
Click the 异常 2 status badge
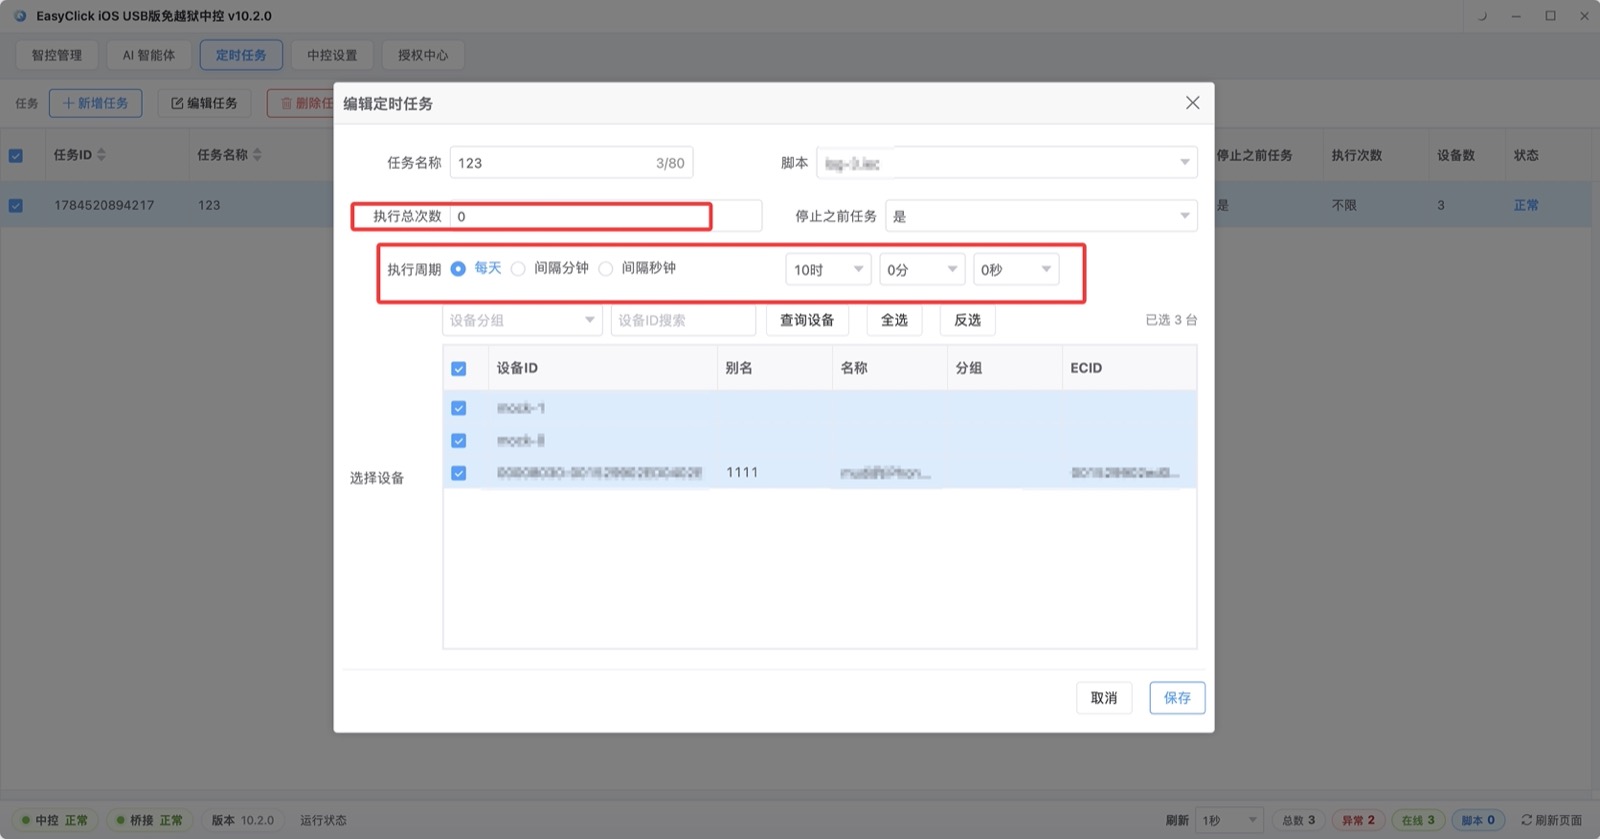[x=1358, y=820]
